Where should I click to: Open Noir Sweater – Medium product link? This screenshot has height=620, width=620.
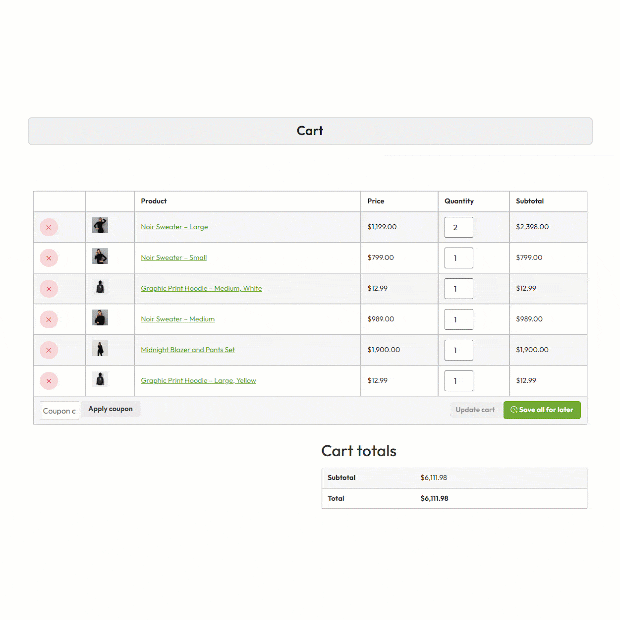tap(178, 319)
